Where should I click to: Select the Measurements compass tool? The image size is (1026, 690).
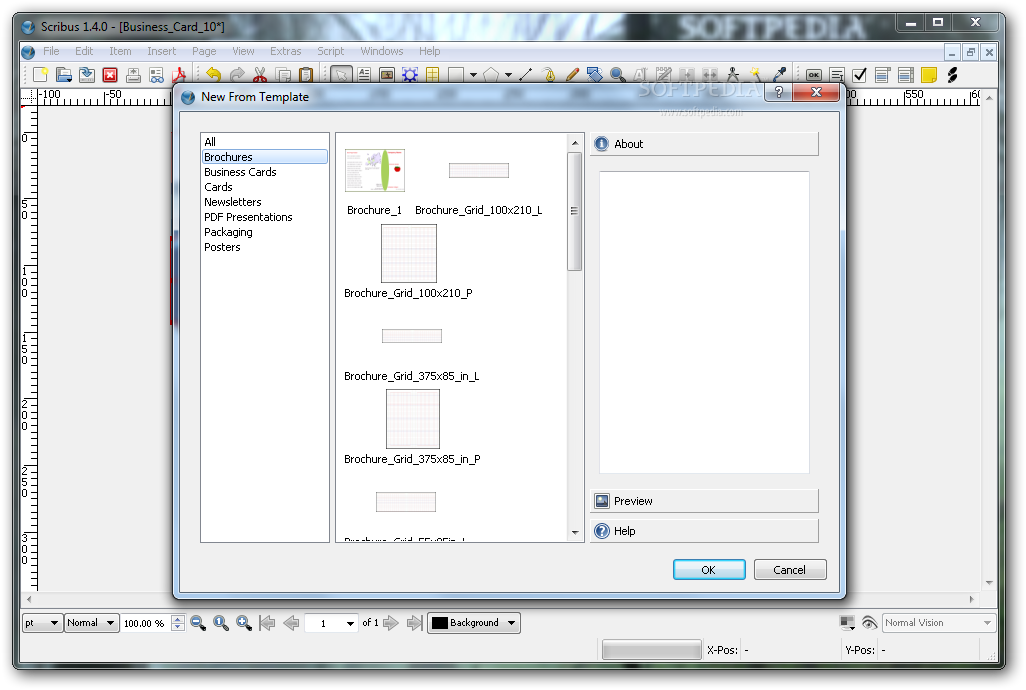click(733, 75)
